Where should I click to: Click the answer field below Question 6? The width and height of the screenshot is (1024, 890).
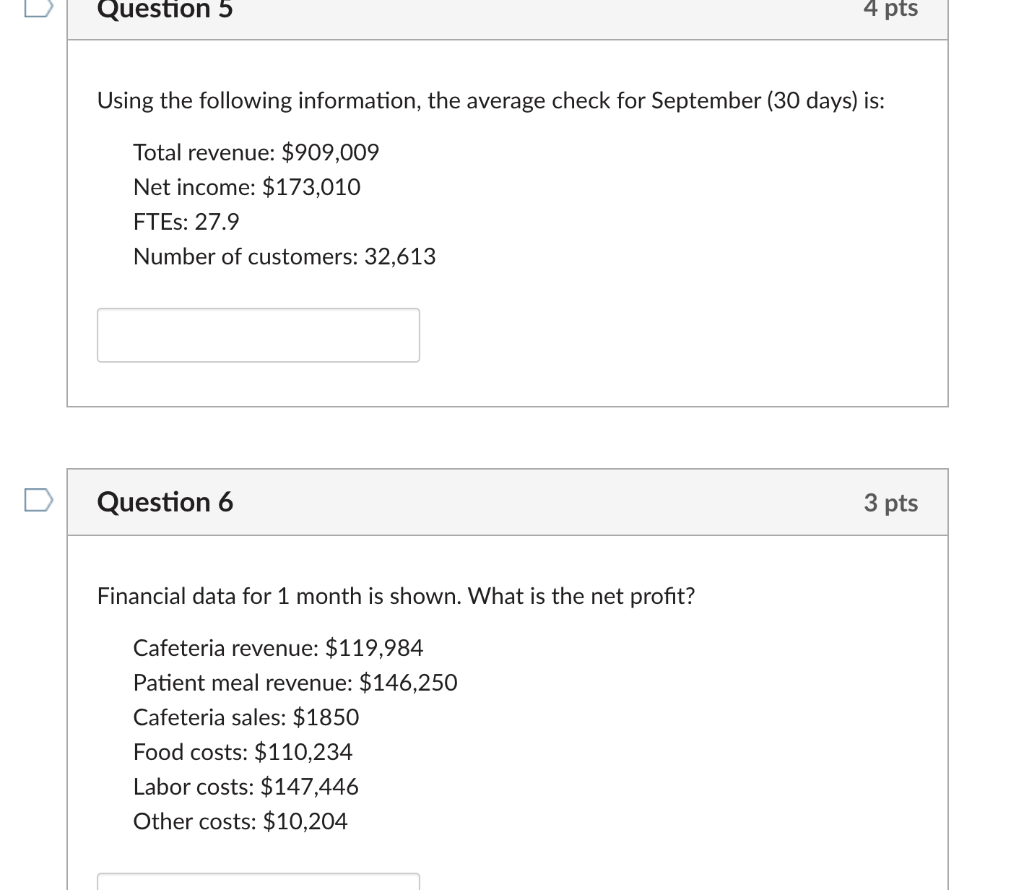pyautogui.click(x=258, y=884)
